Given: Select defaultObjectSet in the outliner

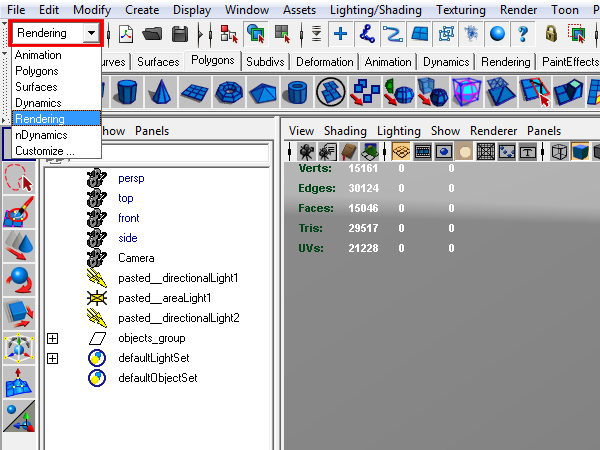Looking at the screenshot, I should [x=158, y=378].
